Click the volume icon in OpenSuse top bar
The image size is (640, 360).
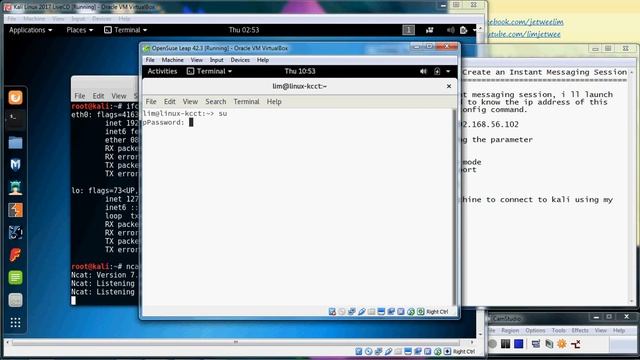pyautogui.click(x=423, y=71)
